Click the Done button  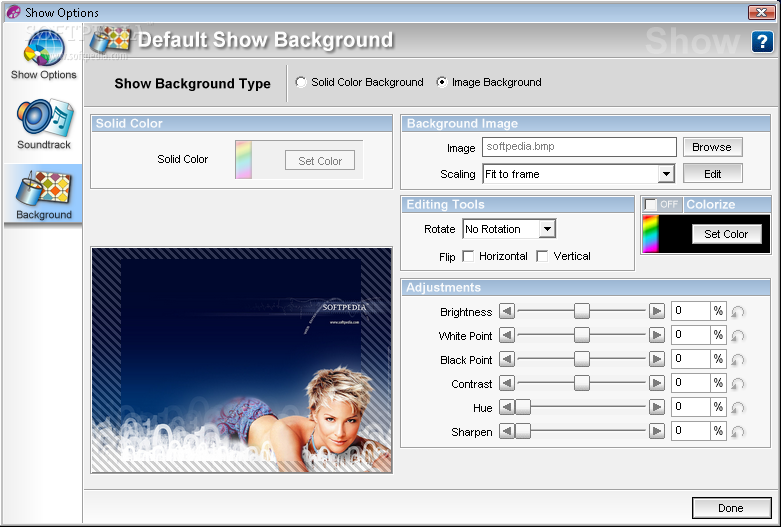[731, 508]
